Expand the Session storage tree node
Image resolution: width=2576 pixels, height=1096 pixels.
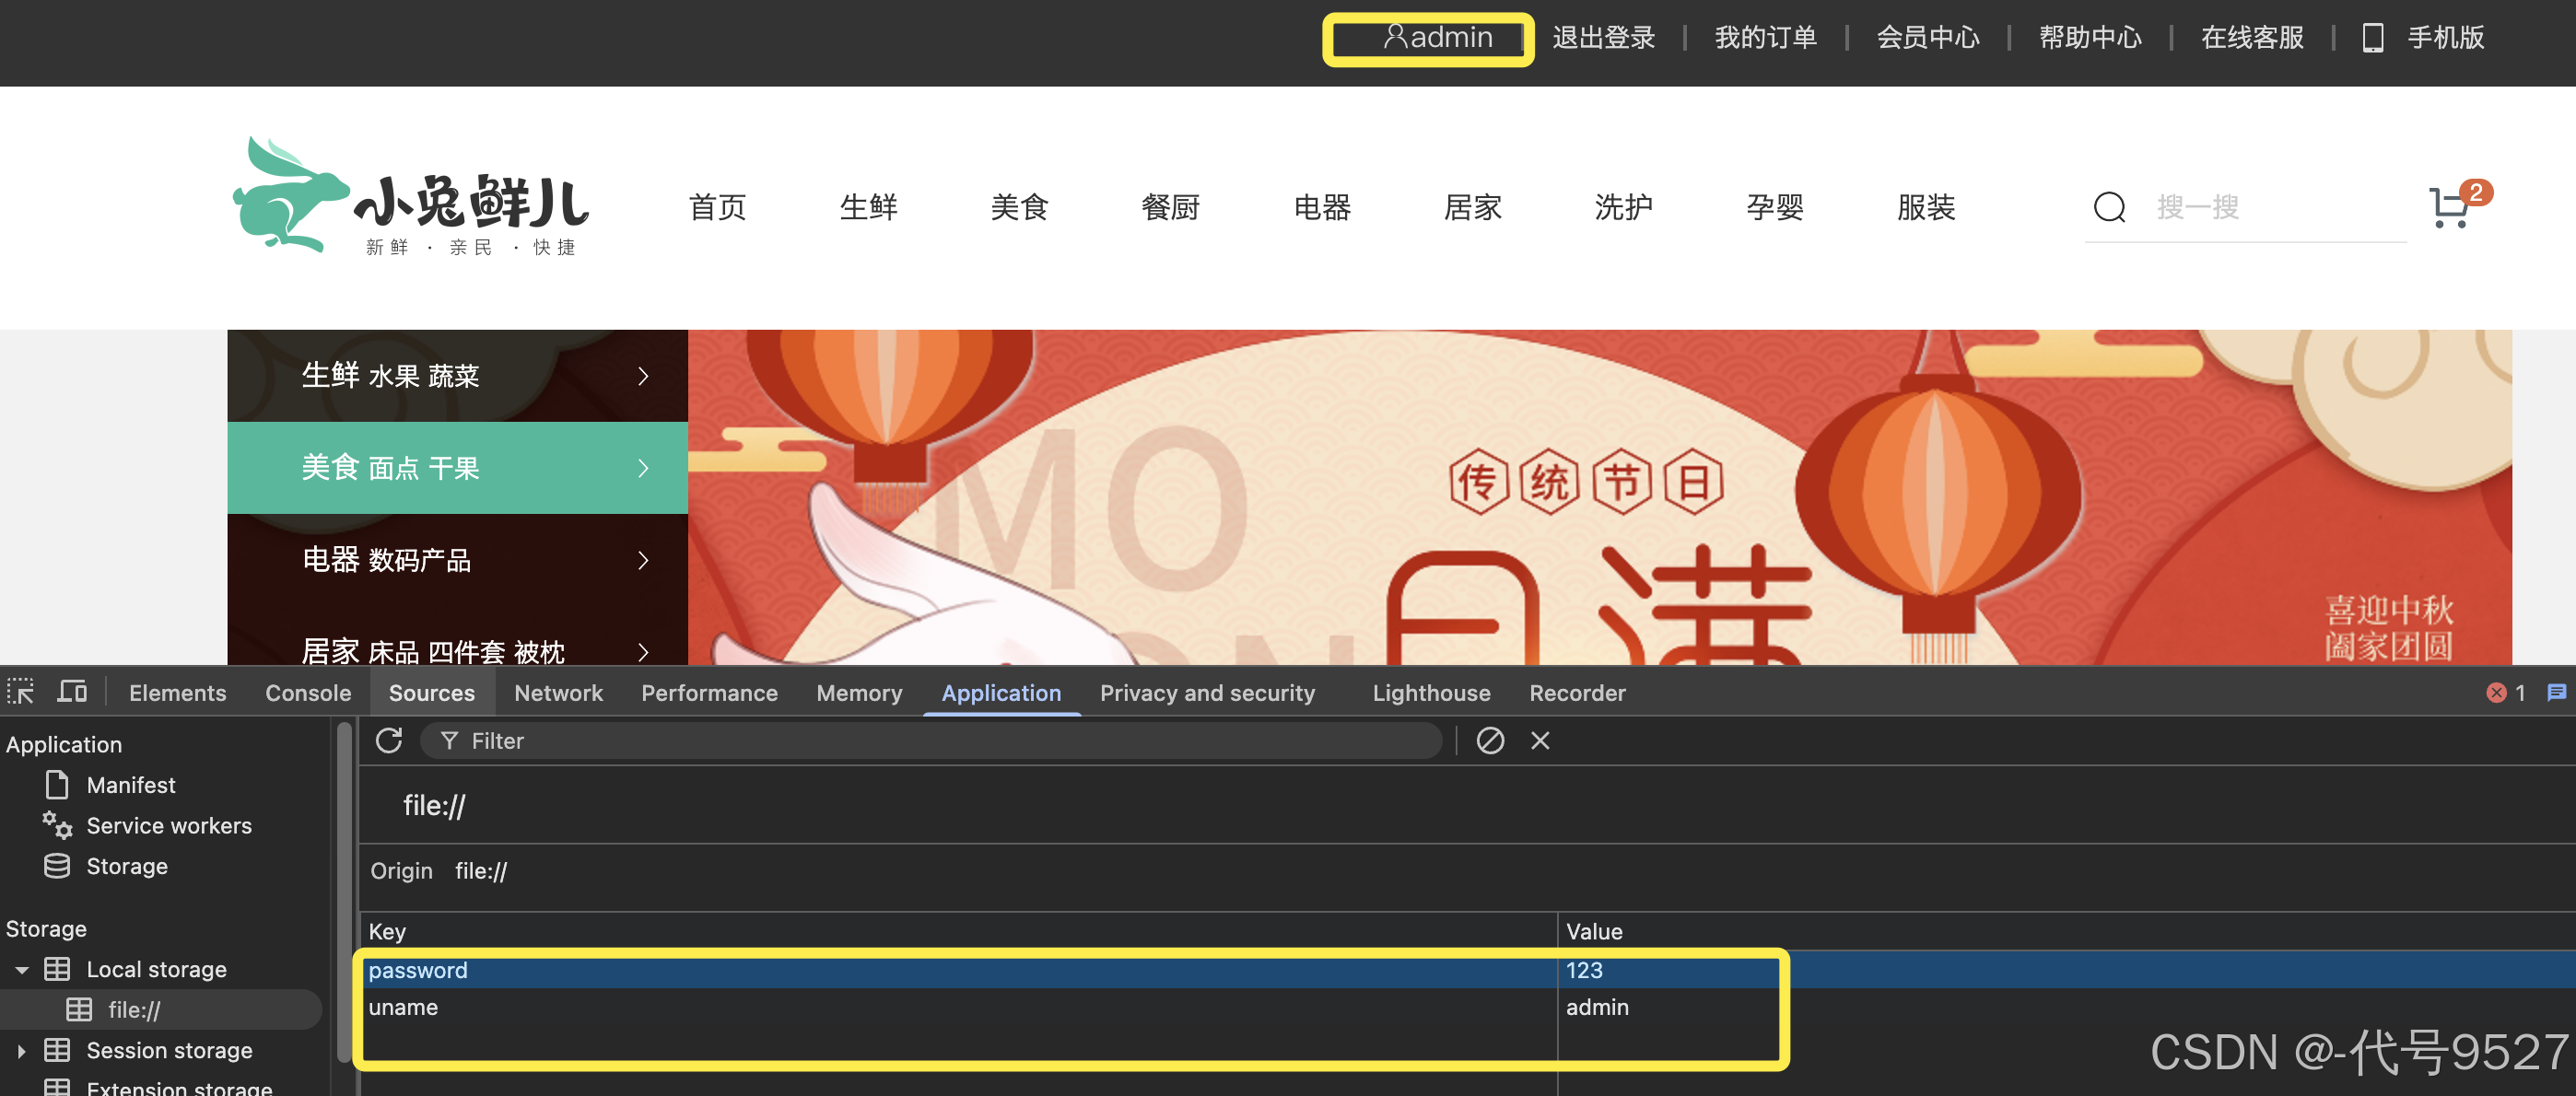click(22, 1051)
